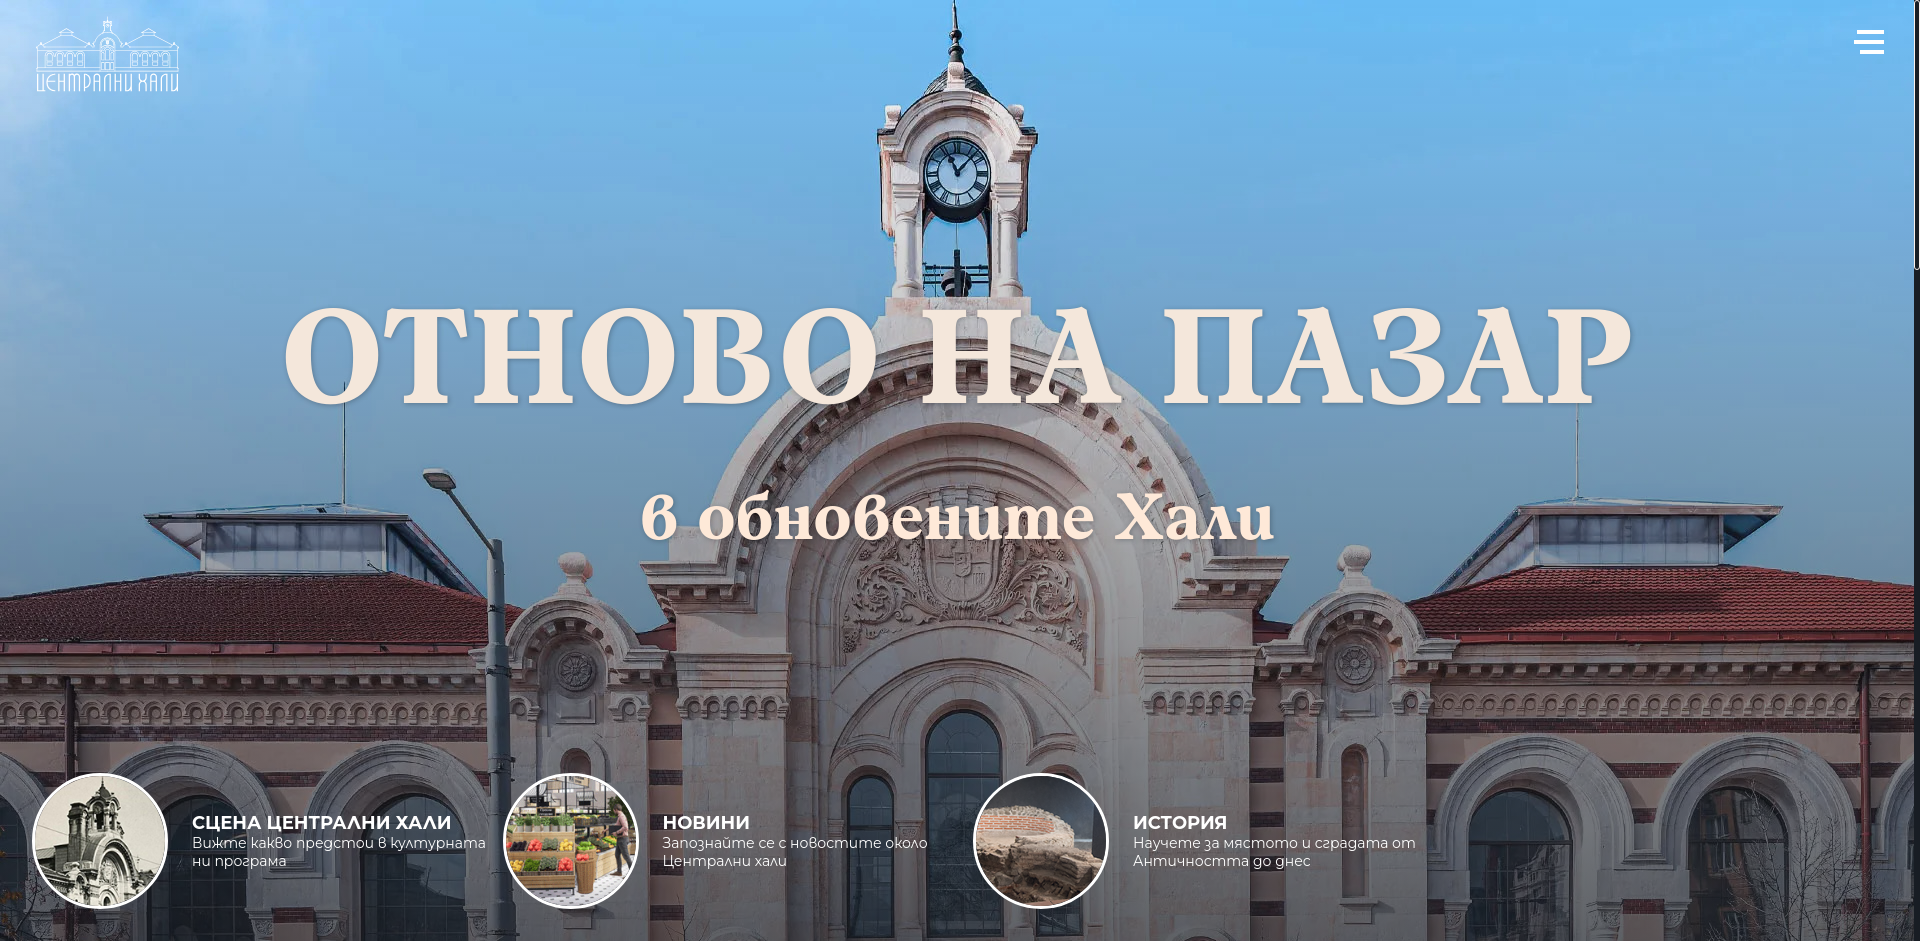Screen dimensions: 1920x941
Task: Click the Античността description under ИСТОРИЯ
Action: click(1273, 850)
